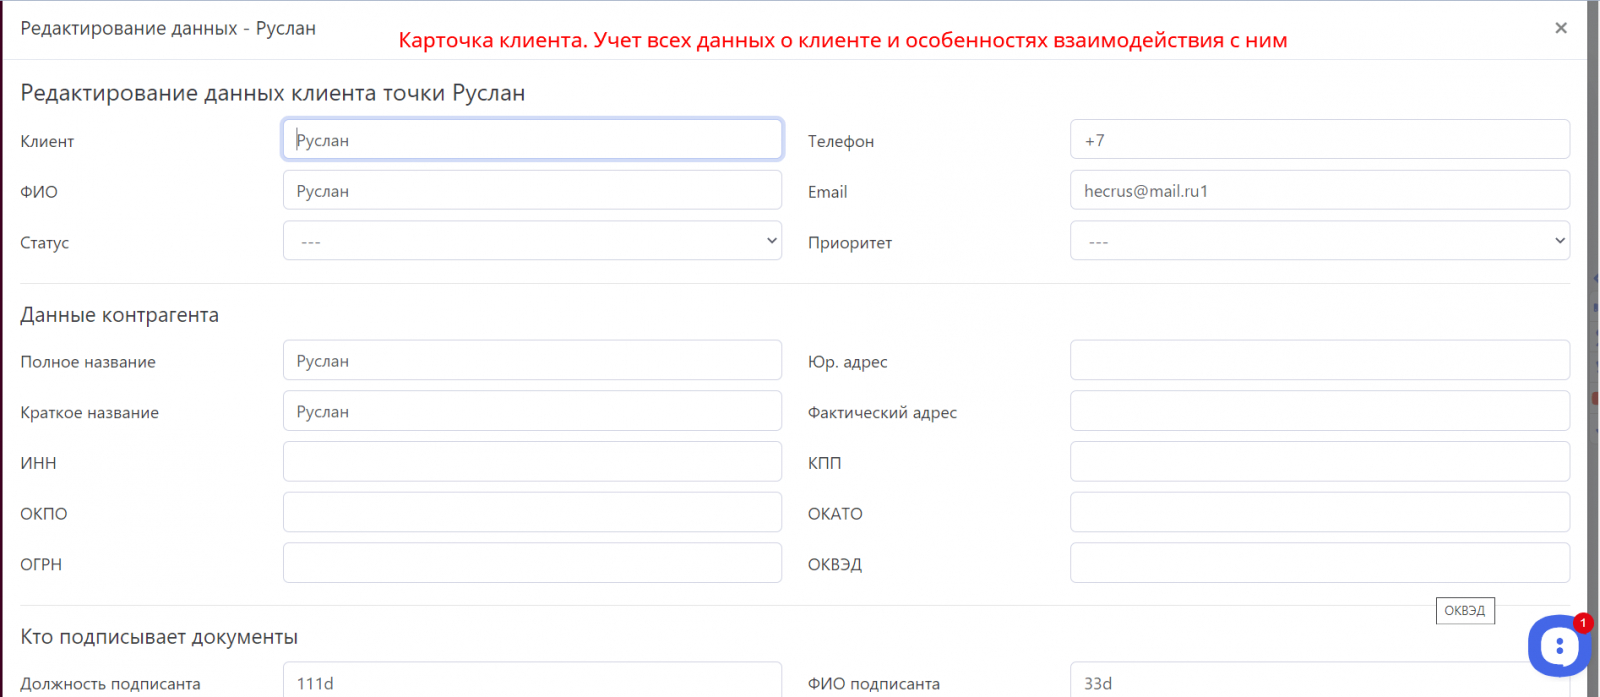1600x697 pixels.
Task: Click into the ОГРН field
Action: pyautogui.click(x=532, y=563)
